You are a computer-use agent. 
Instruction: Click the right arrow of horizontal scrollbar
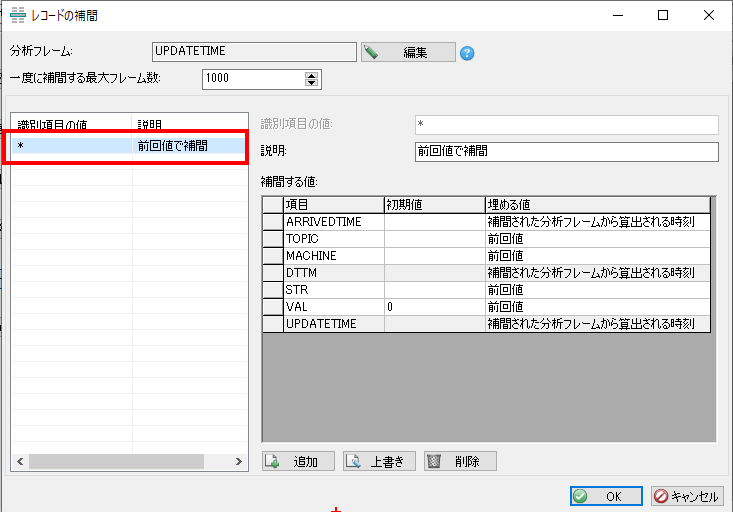pos(238,462)
